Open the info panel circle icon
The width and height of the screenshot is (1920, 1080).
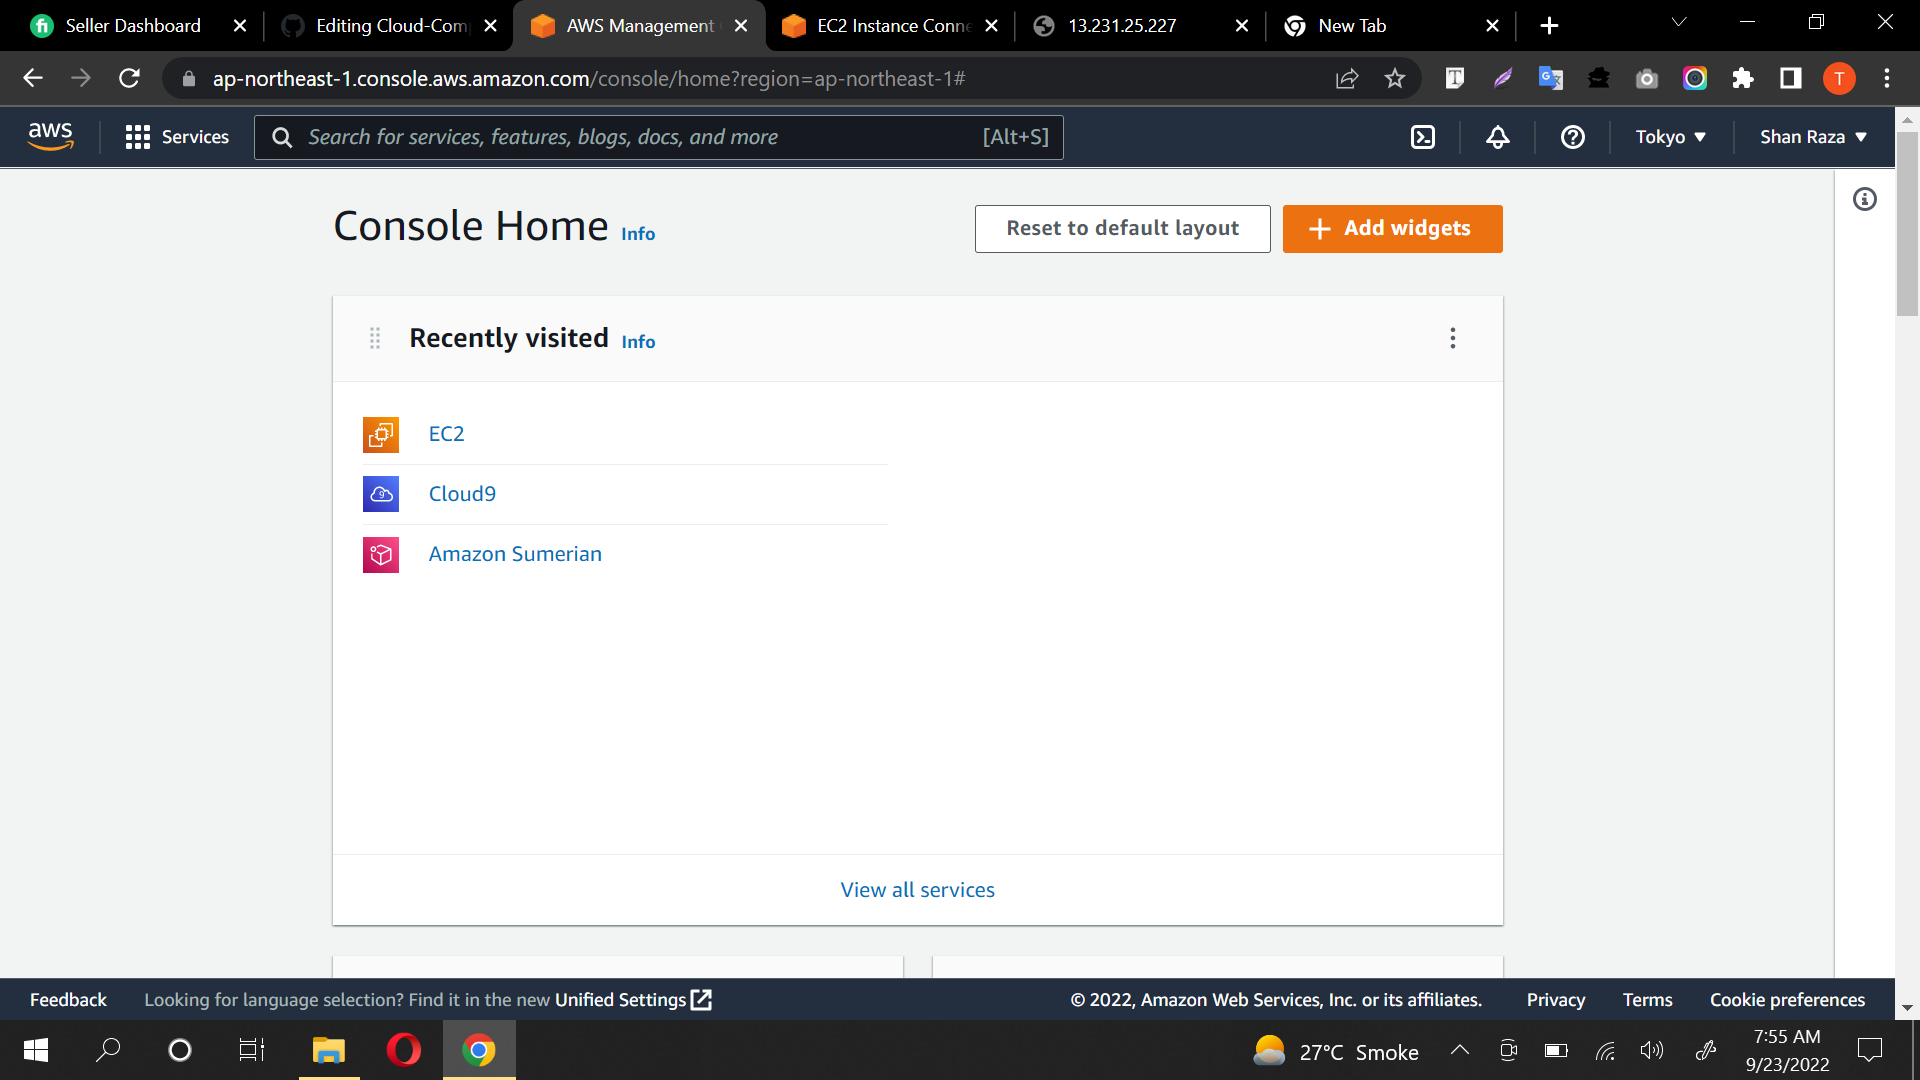(x=1864, y=199)
